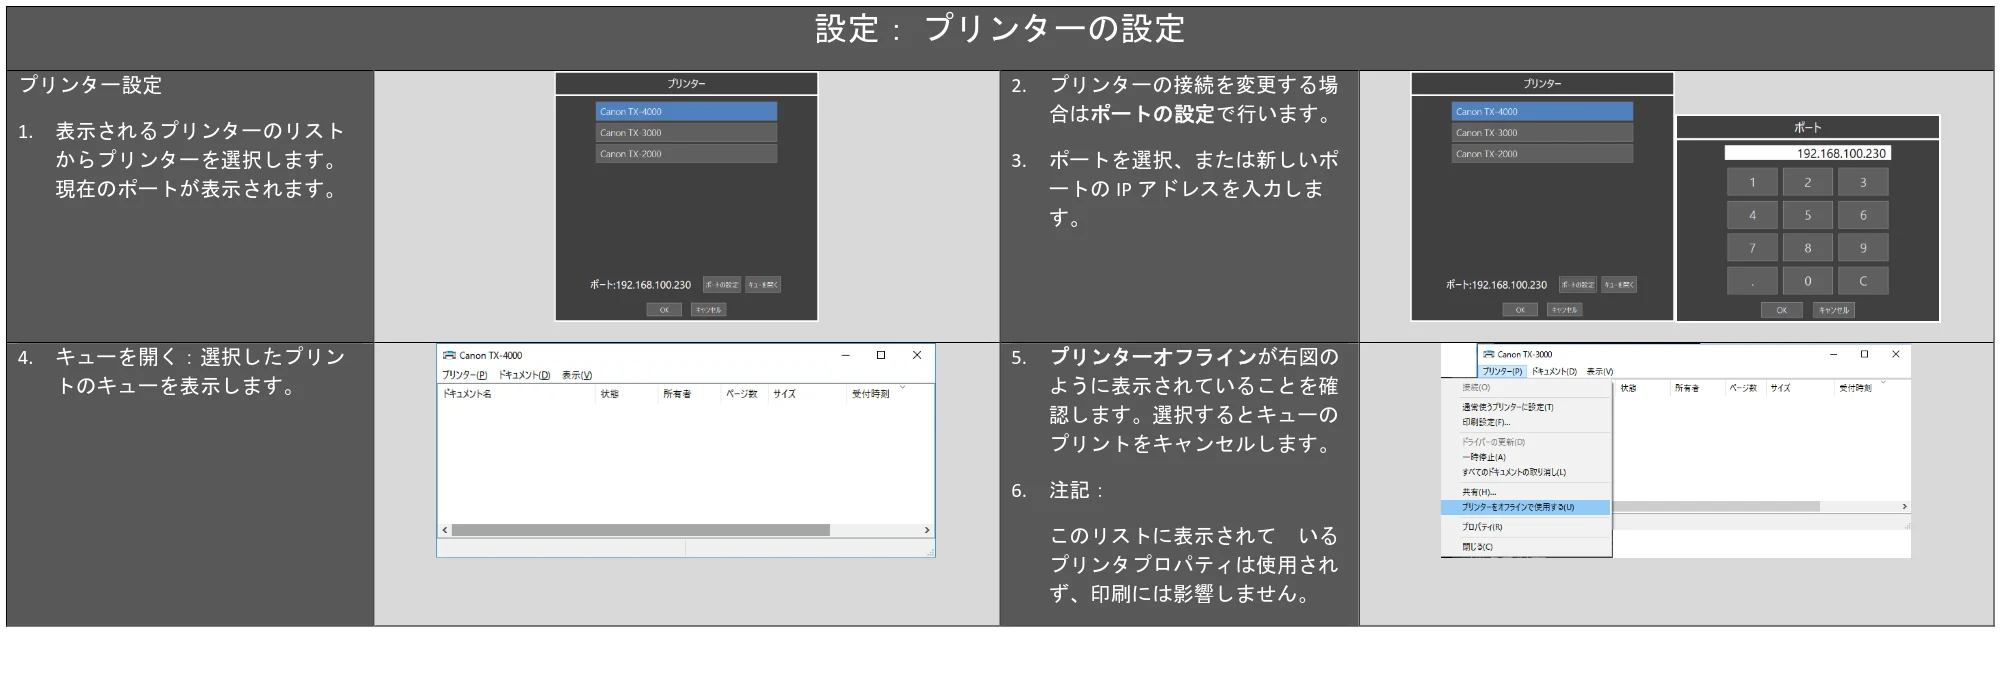
Task: Click ポートの設定 in the standalone printer dialog
Action: point(722,285)
